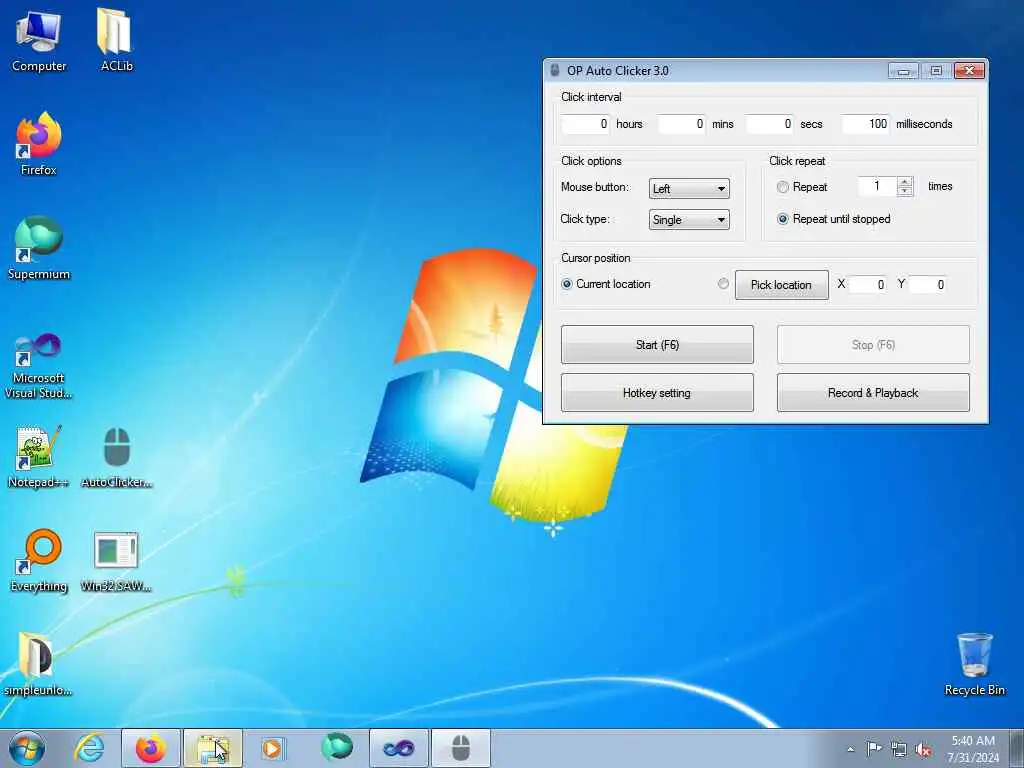Decrease repeat times with down arrow

pyautogui.click(x=904, y=191)
